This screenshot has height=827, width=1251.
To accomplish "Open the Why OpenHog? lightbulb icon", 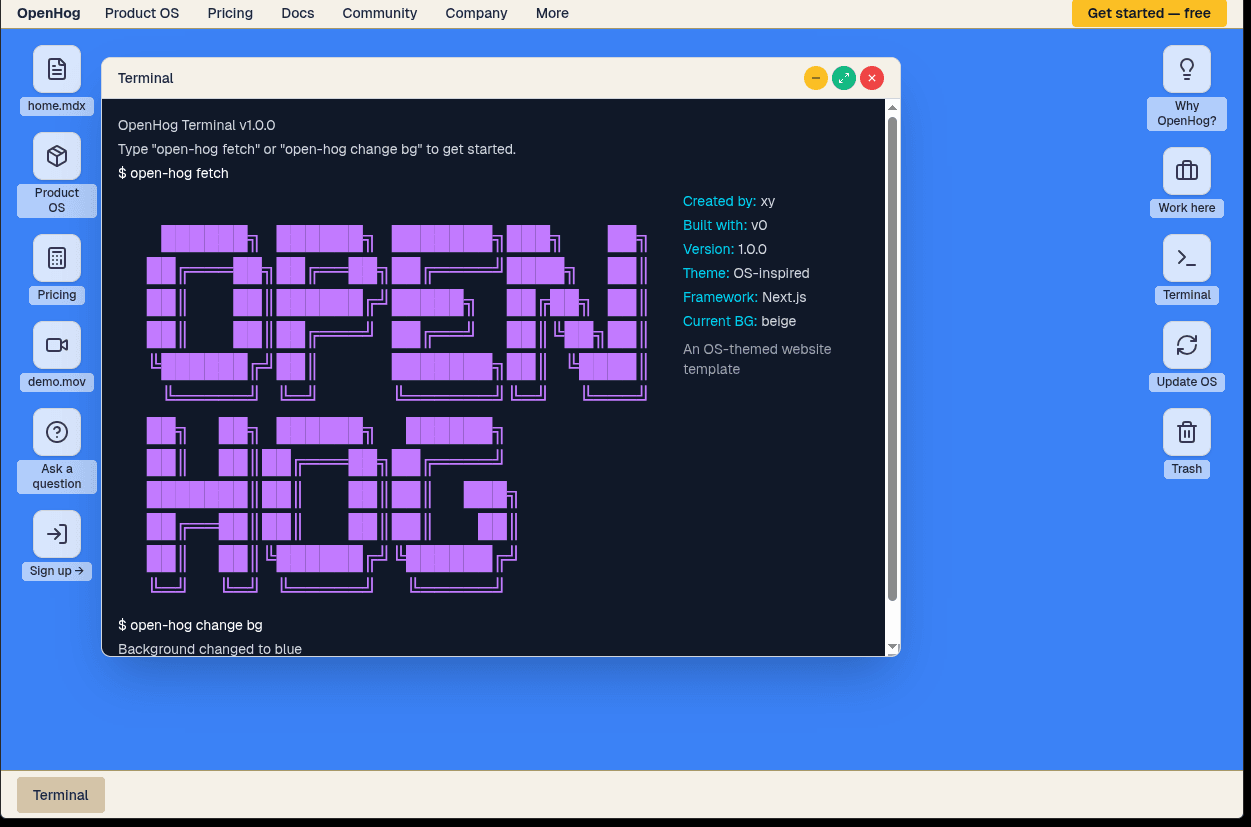I will tap(1186, 69).
